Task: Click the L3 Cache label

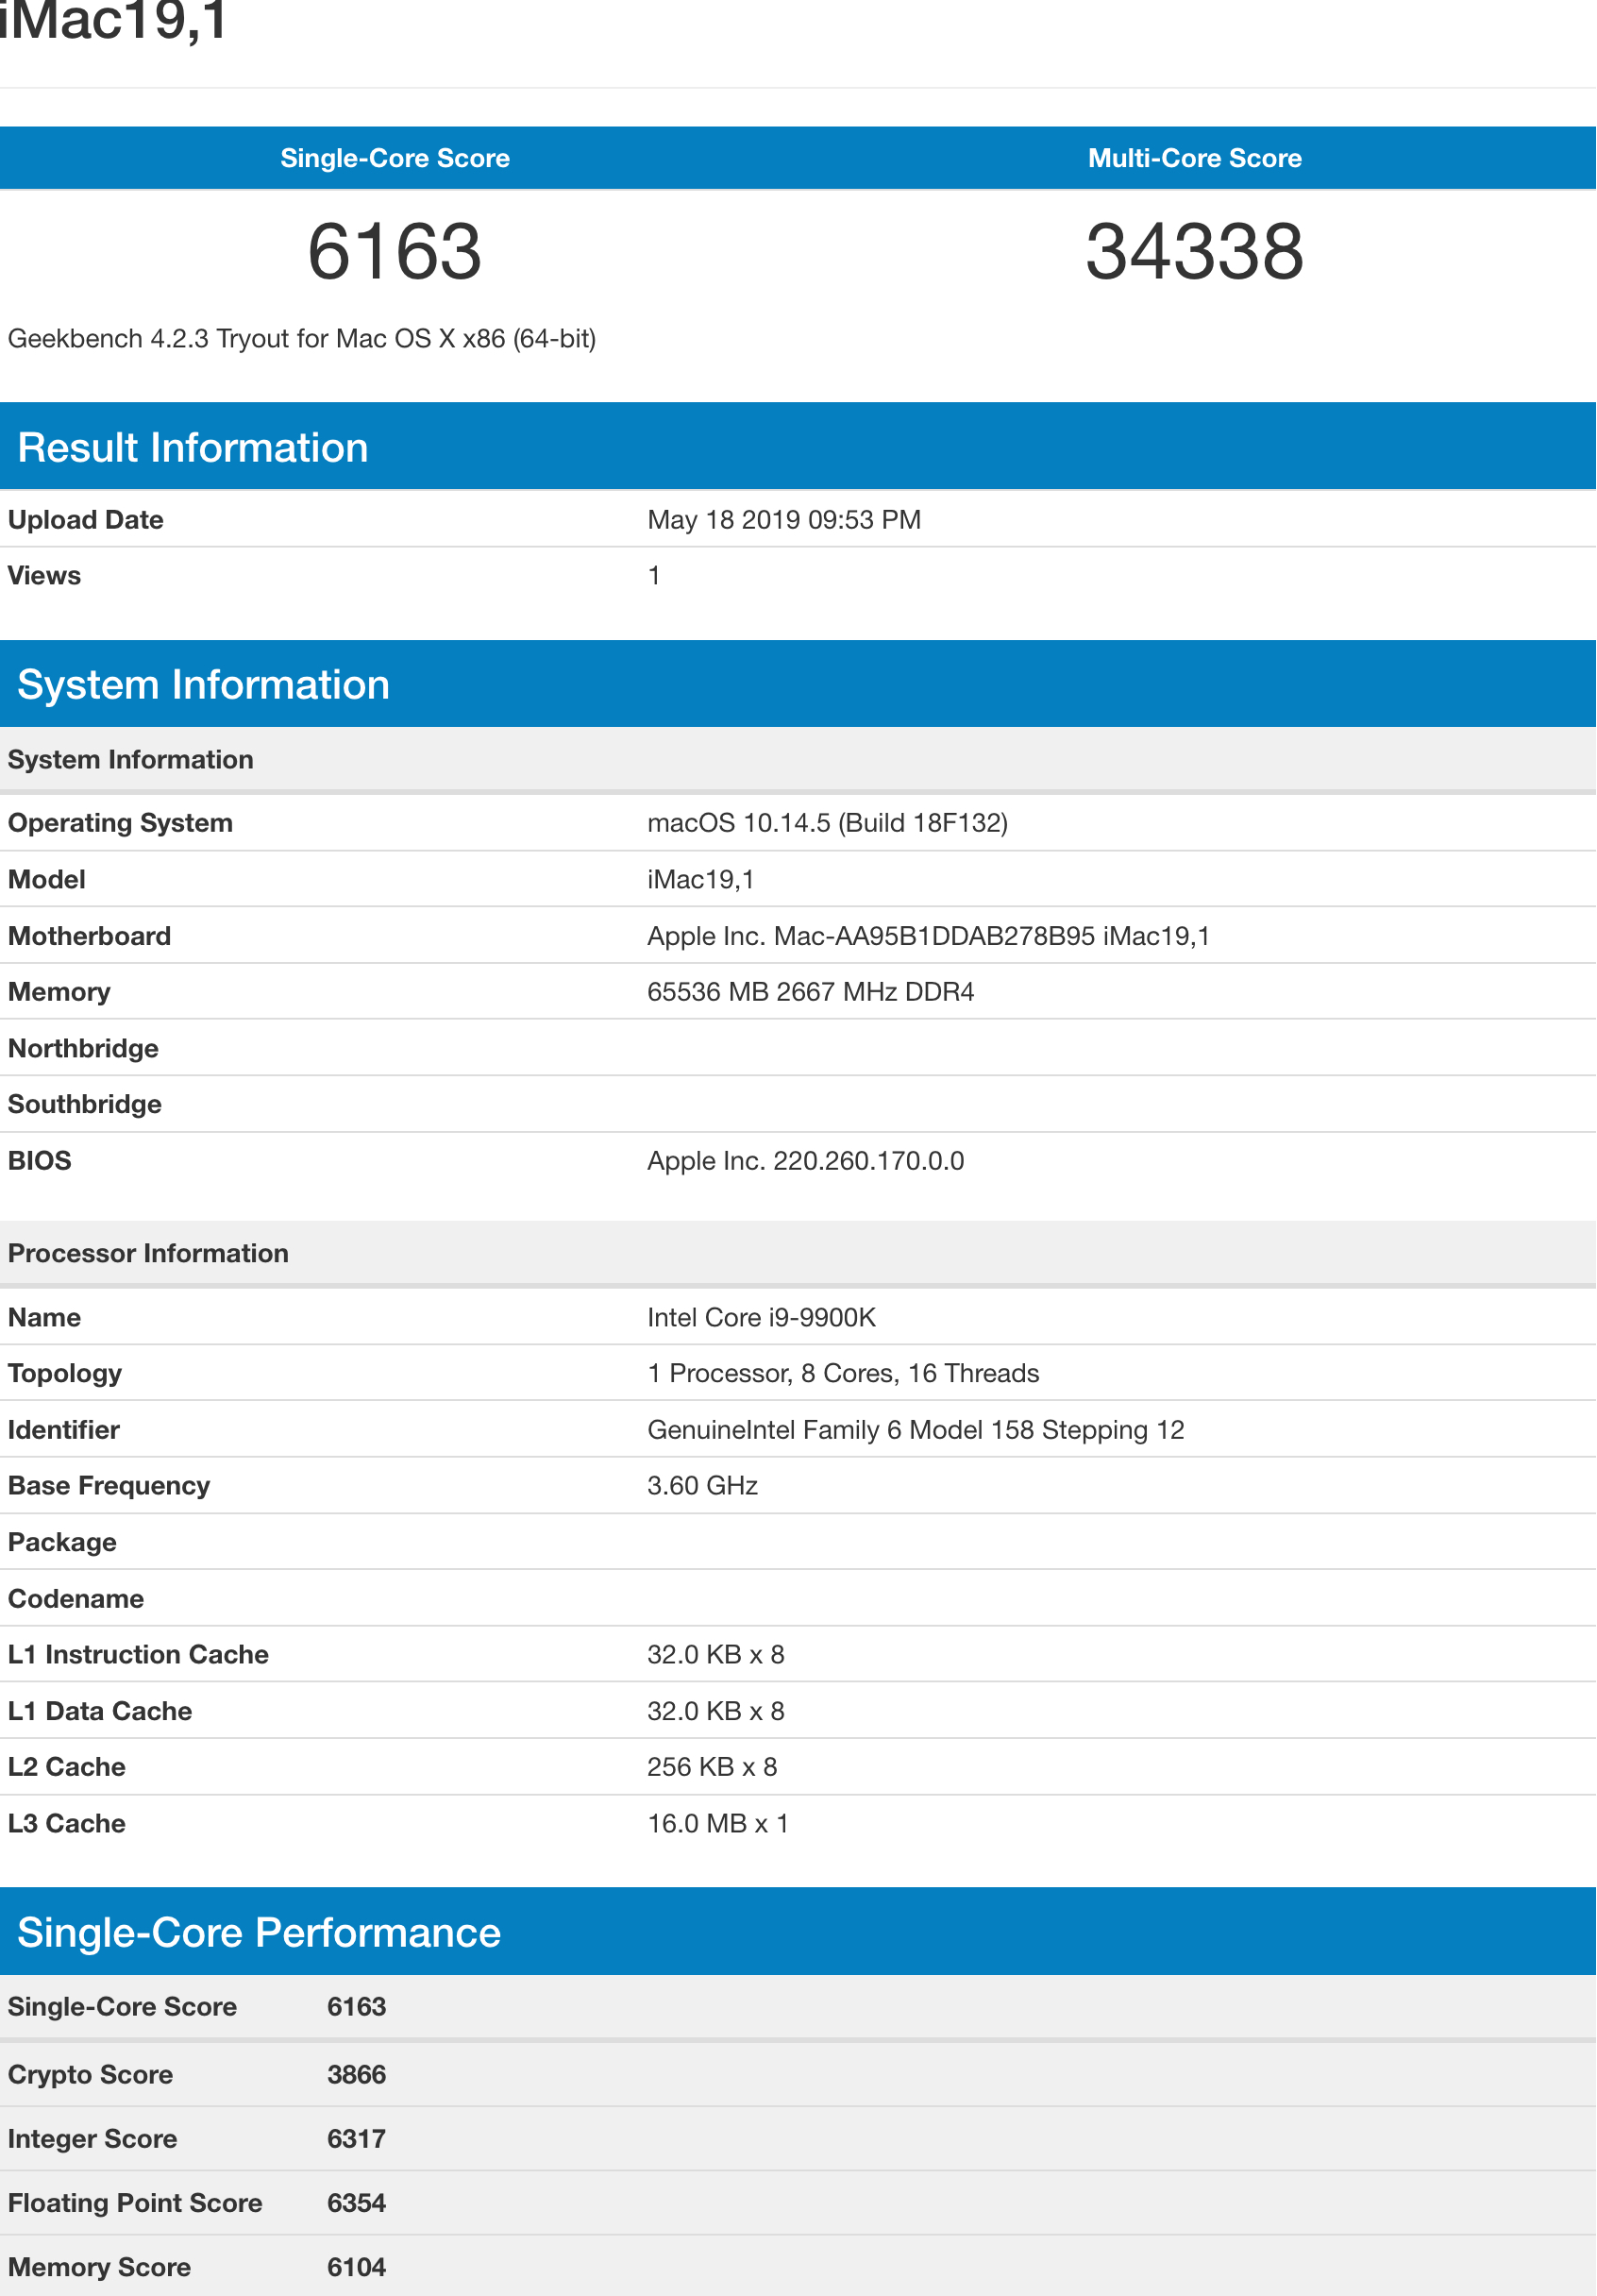Action: point(67,1824)
